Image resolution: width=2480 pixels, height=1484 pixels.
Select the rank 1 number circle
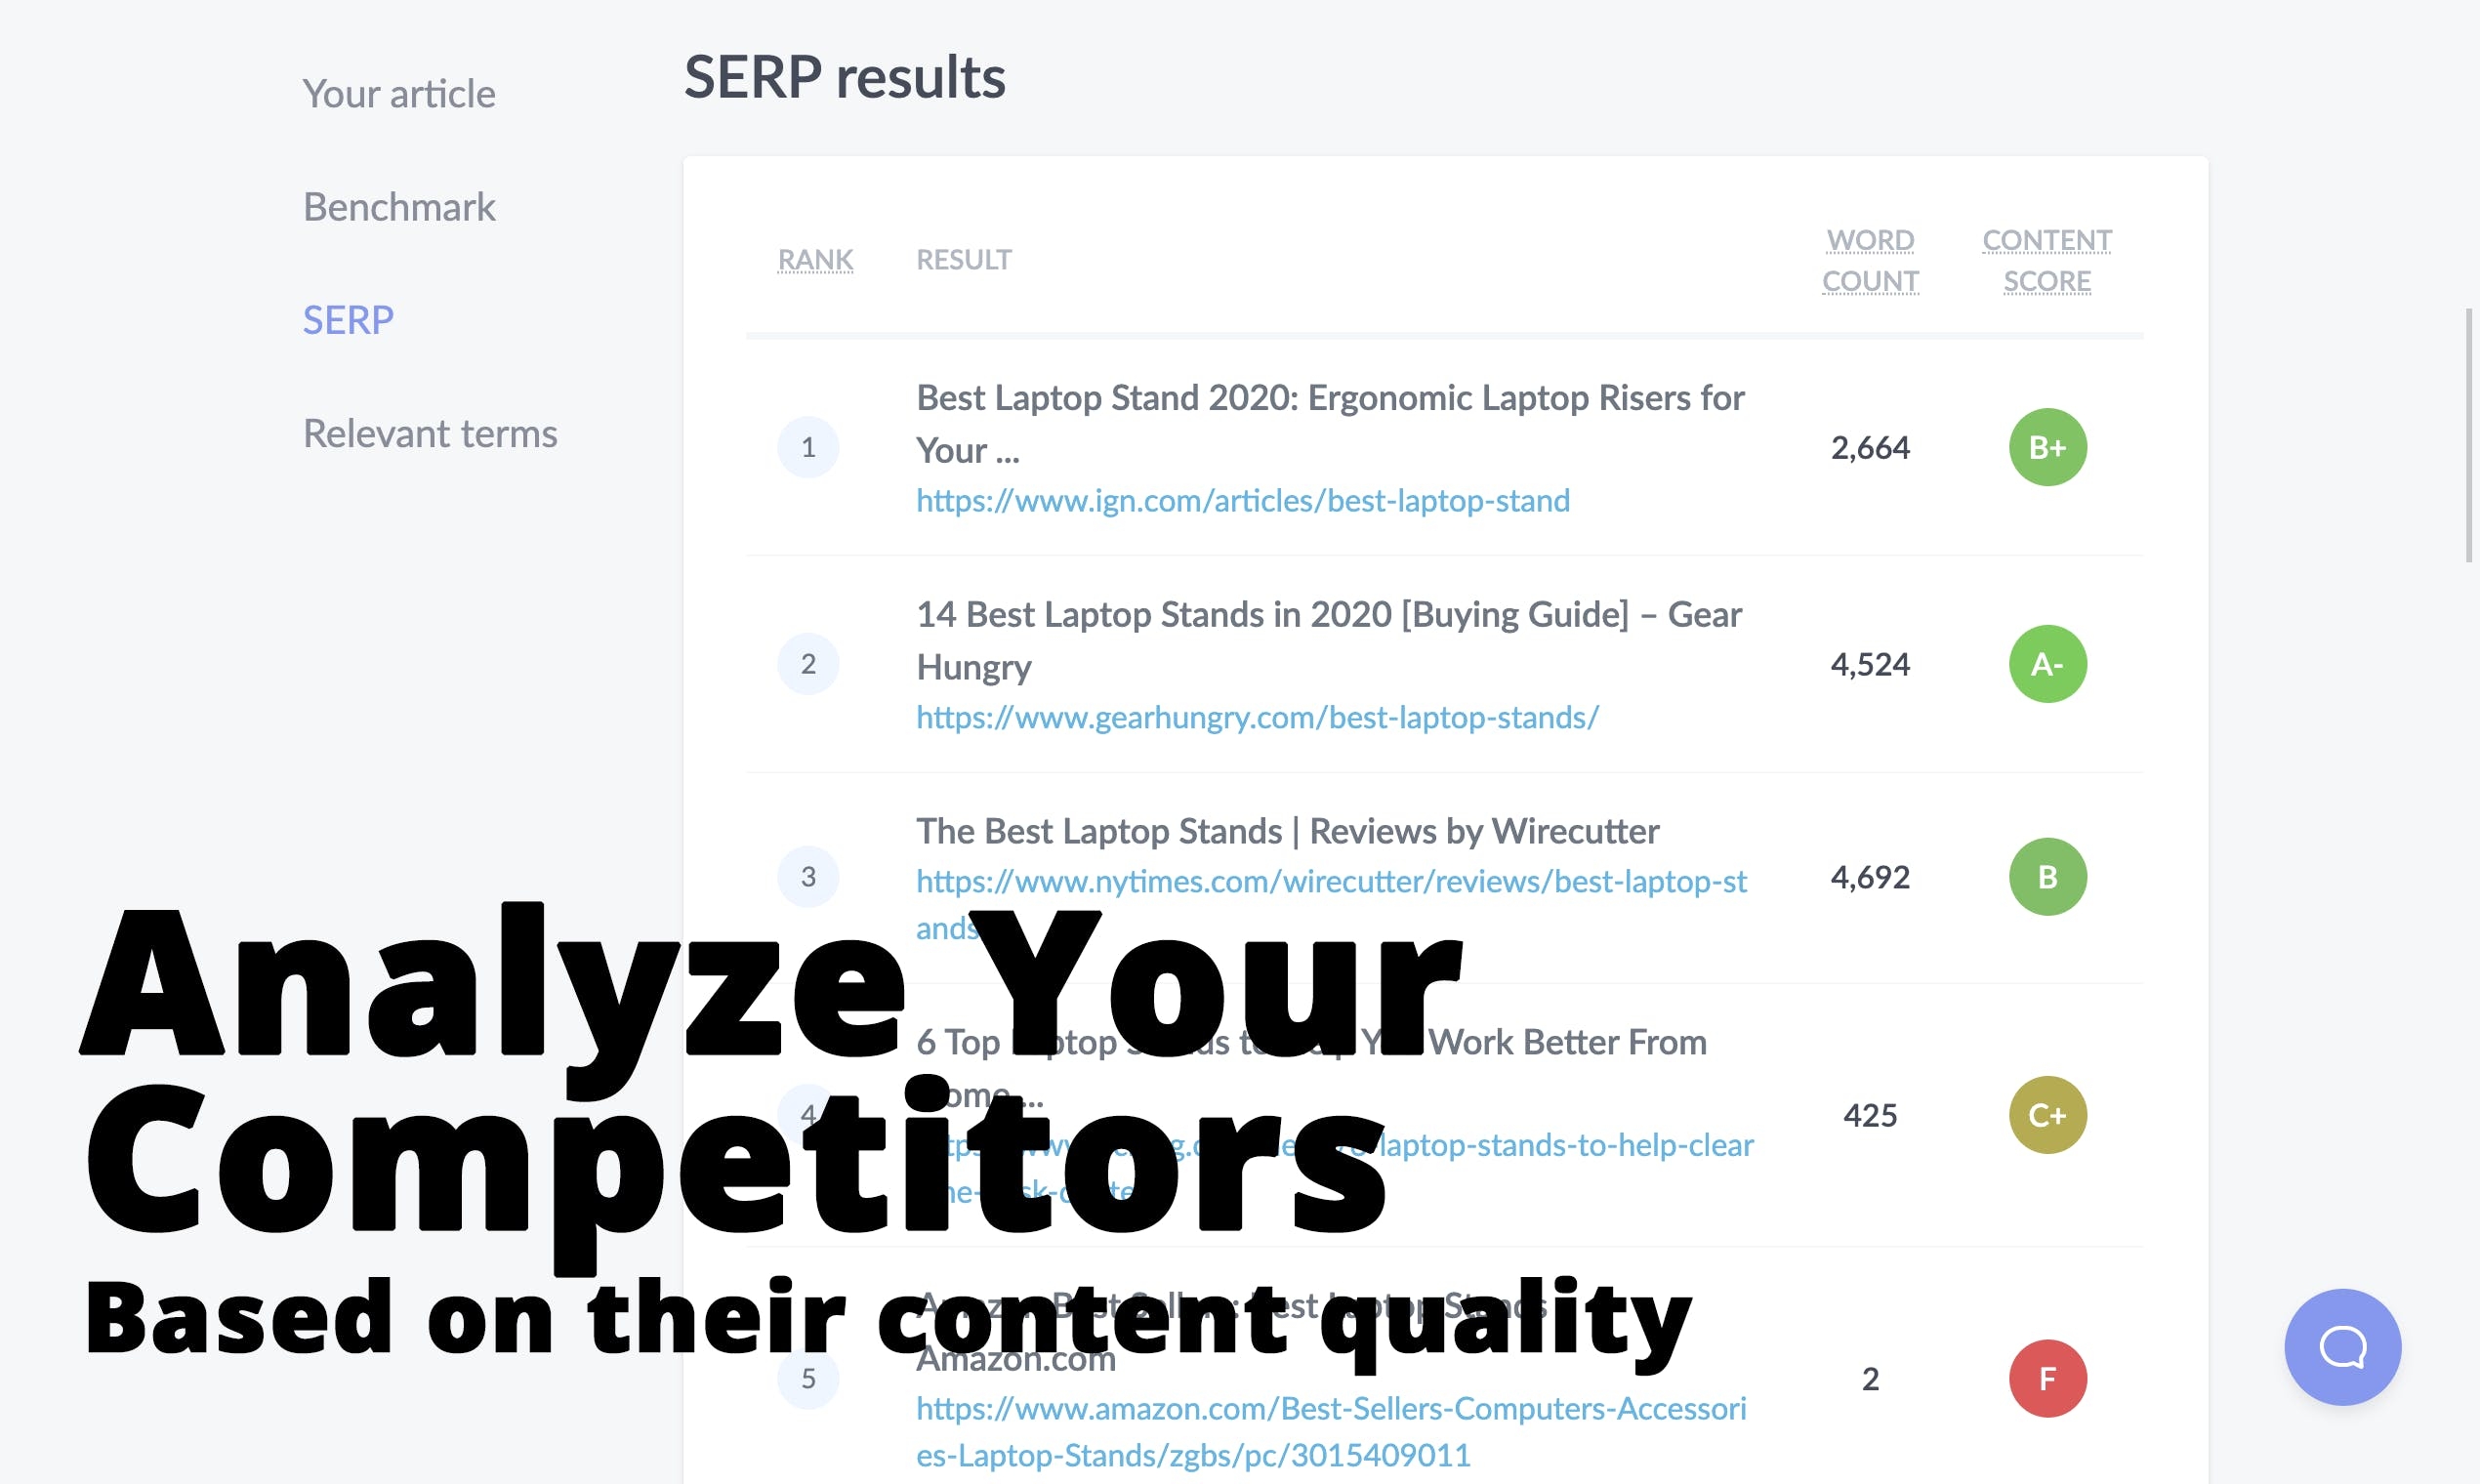tap(808, 447)
